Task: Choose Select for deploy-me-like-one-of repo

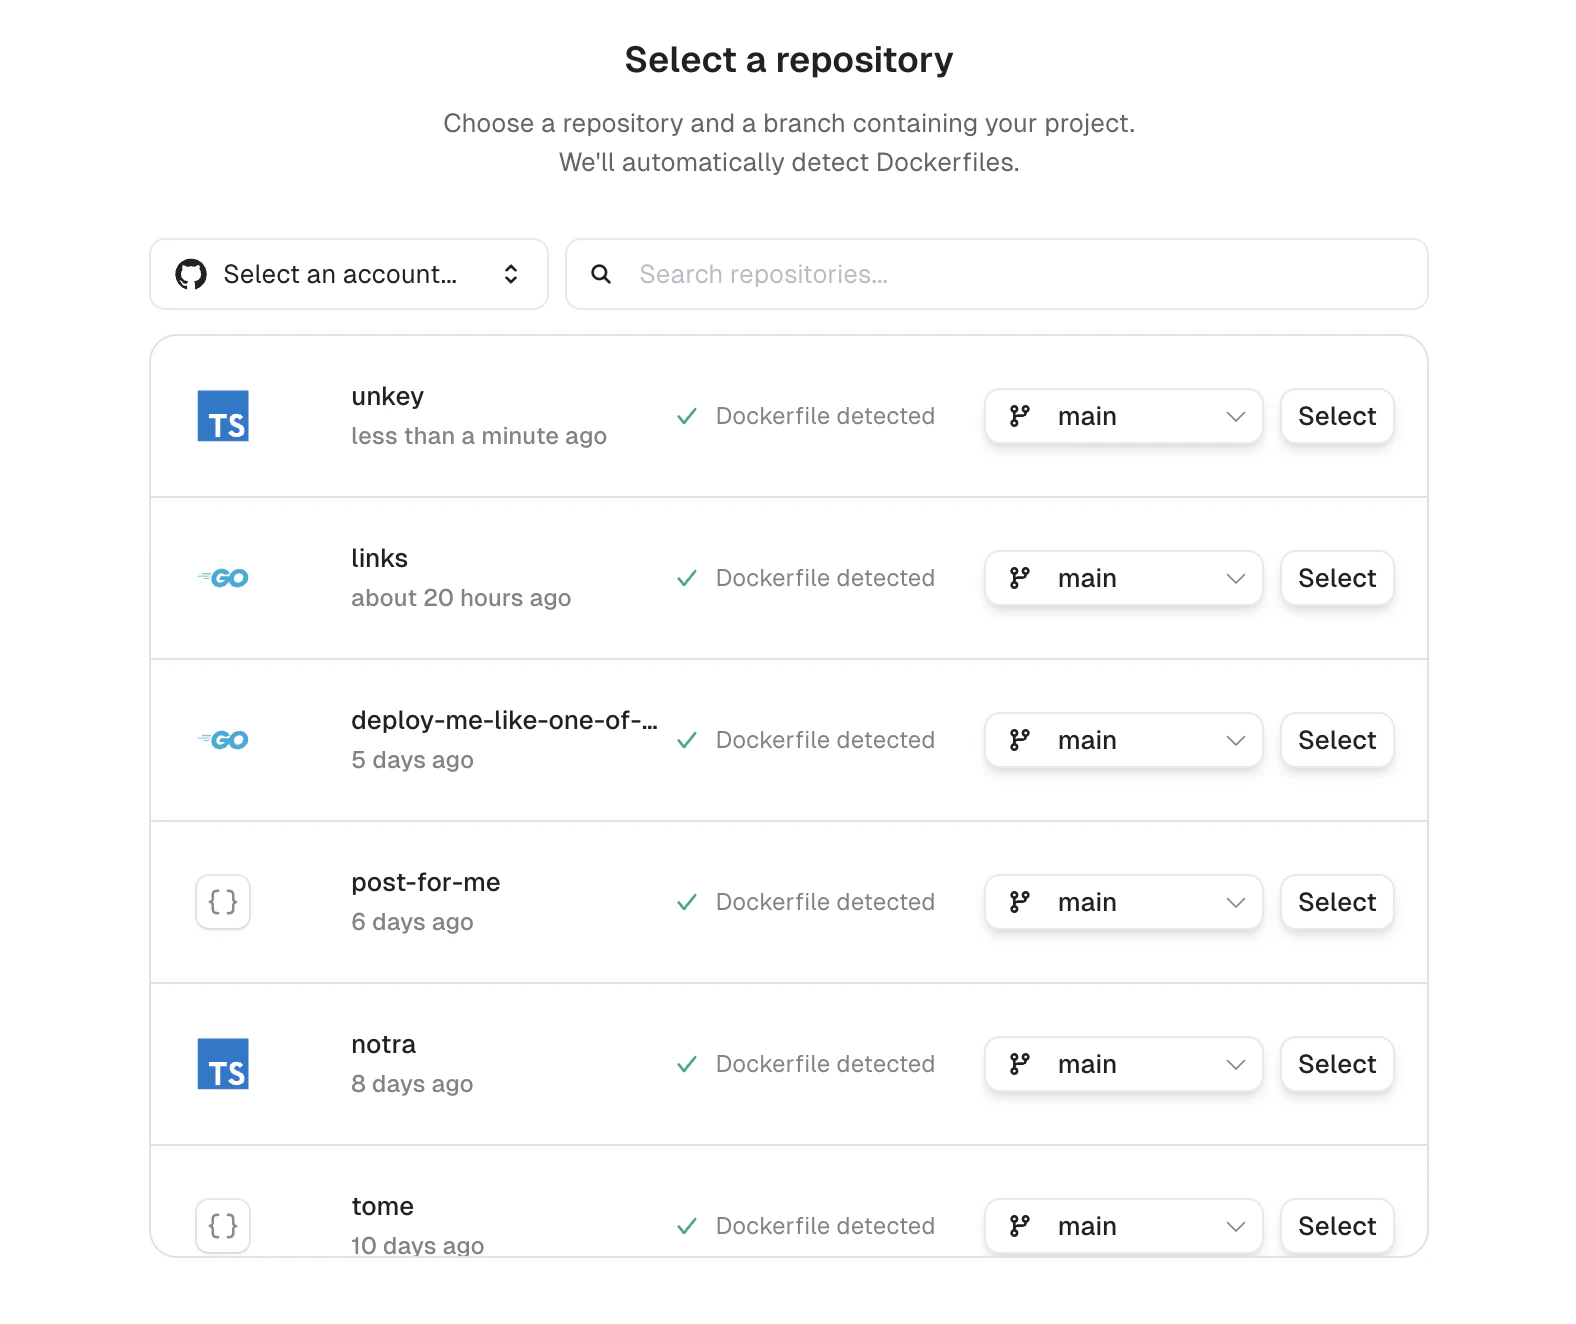Action: point(1337,740)
